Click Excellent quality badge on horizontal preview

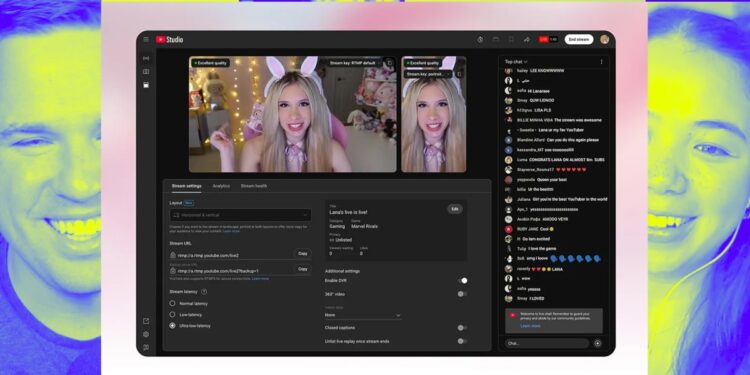click(x=210, y=63)
